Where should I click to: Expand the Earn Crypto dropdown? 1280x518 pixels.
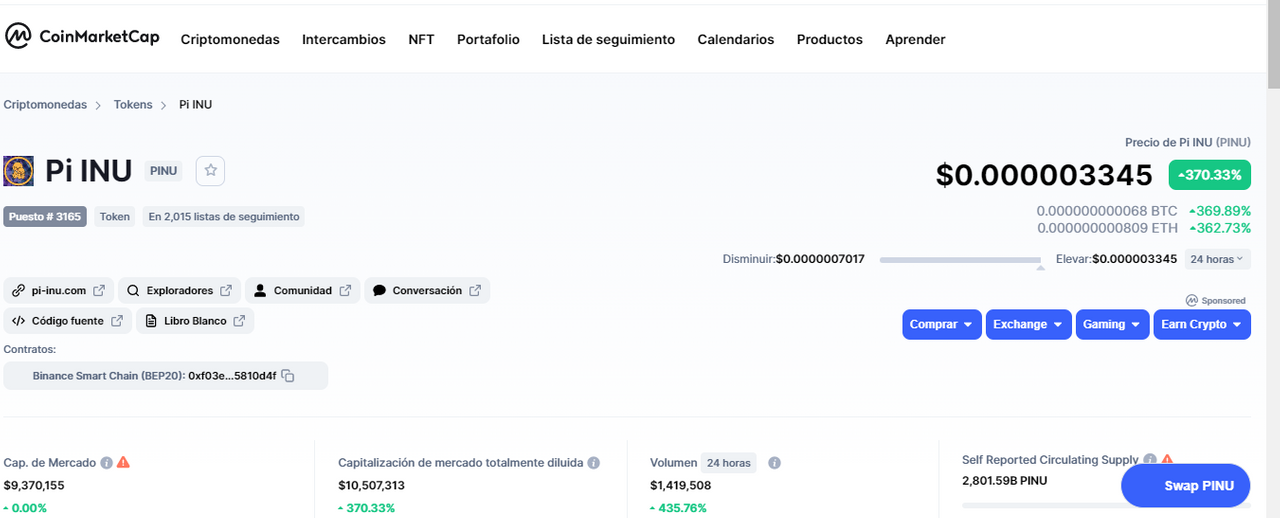tap(1201, 324)
